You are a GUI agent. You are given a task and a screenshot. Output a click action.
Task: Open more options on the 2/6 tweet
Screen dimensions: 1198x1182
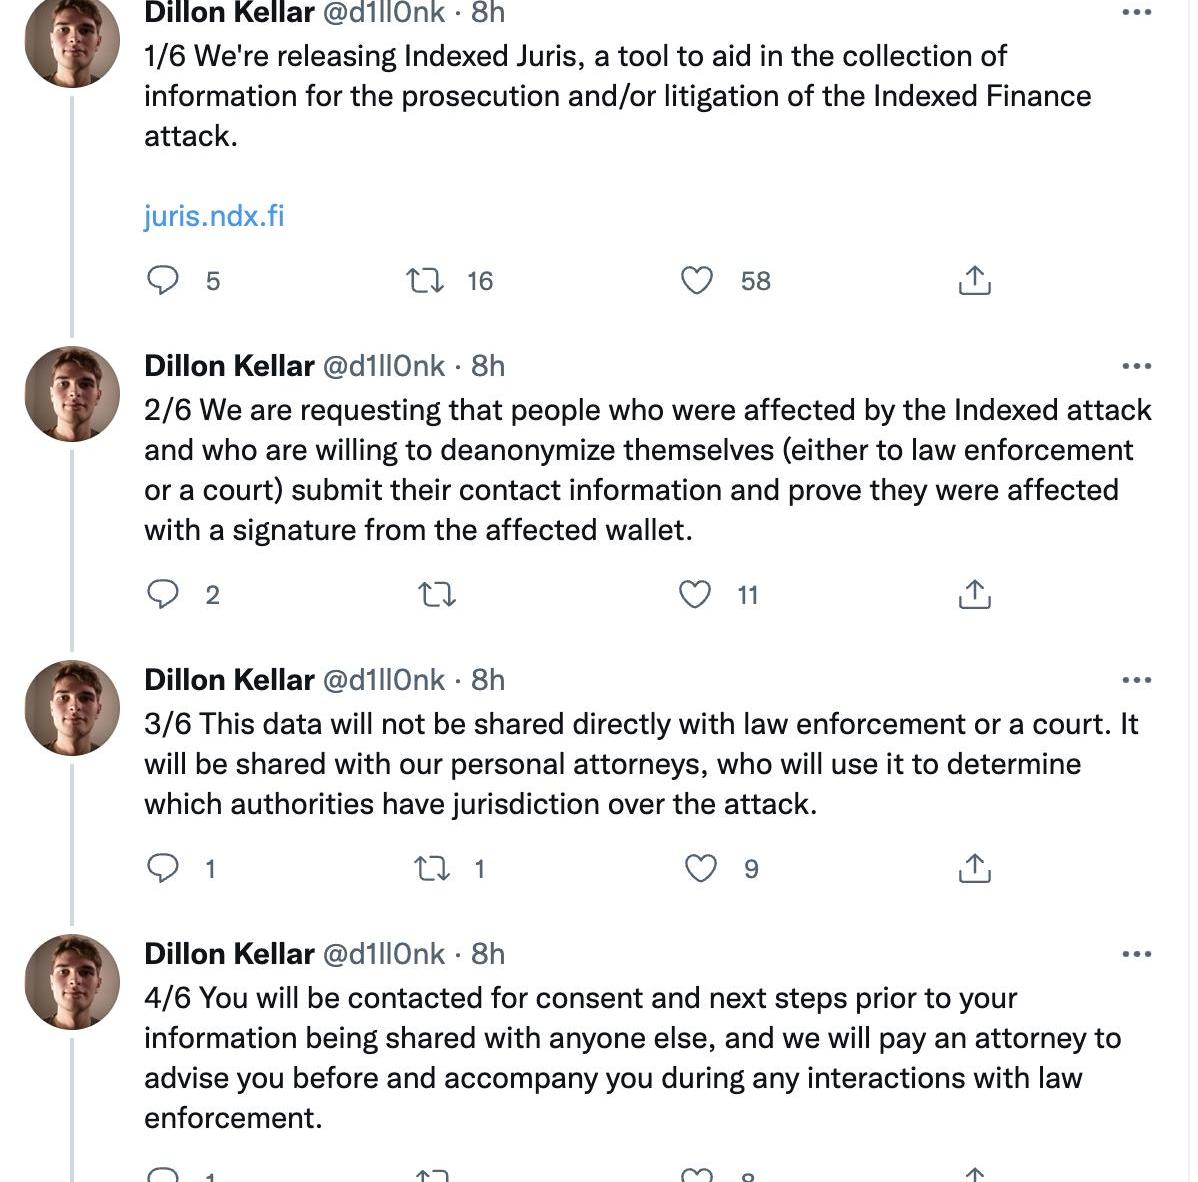1136,367
